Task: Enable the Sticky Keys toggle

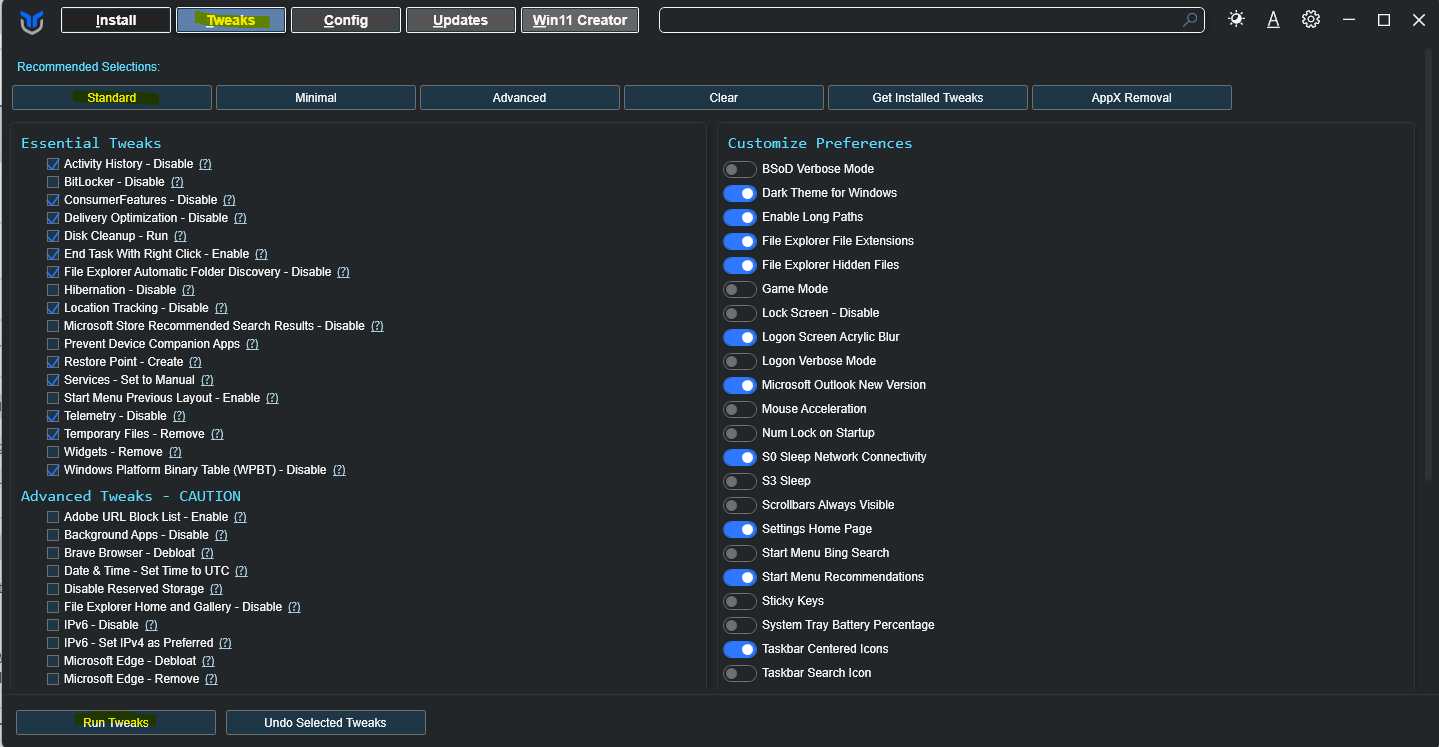Action: pyautogui.click(x=740, y=601)
